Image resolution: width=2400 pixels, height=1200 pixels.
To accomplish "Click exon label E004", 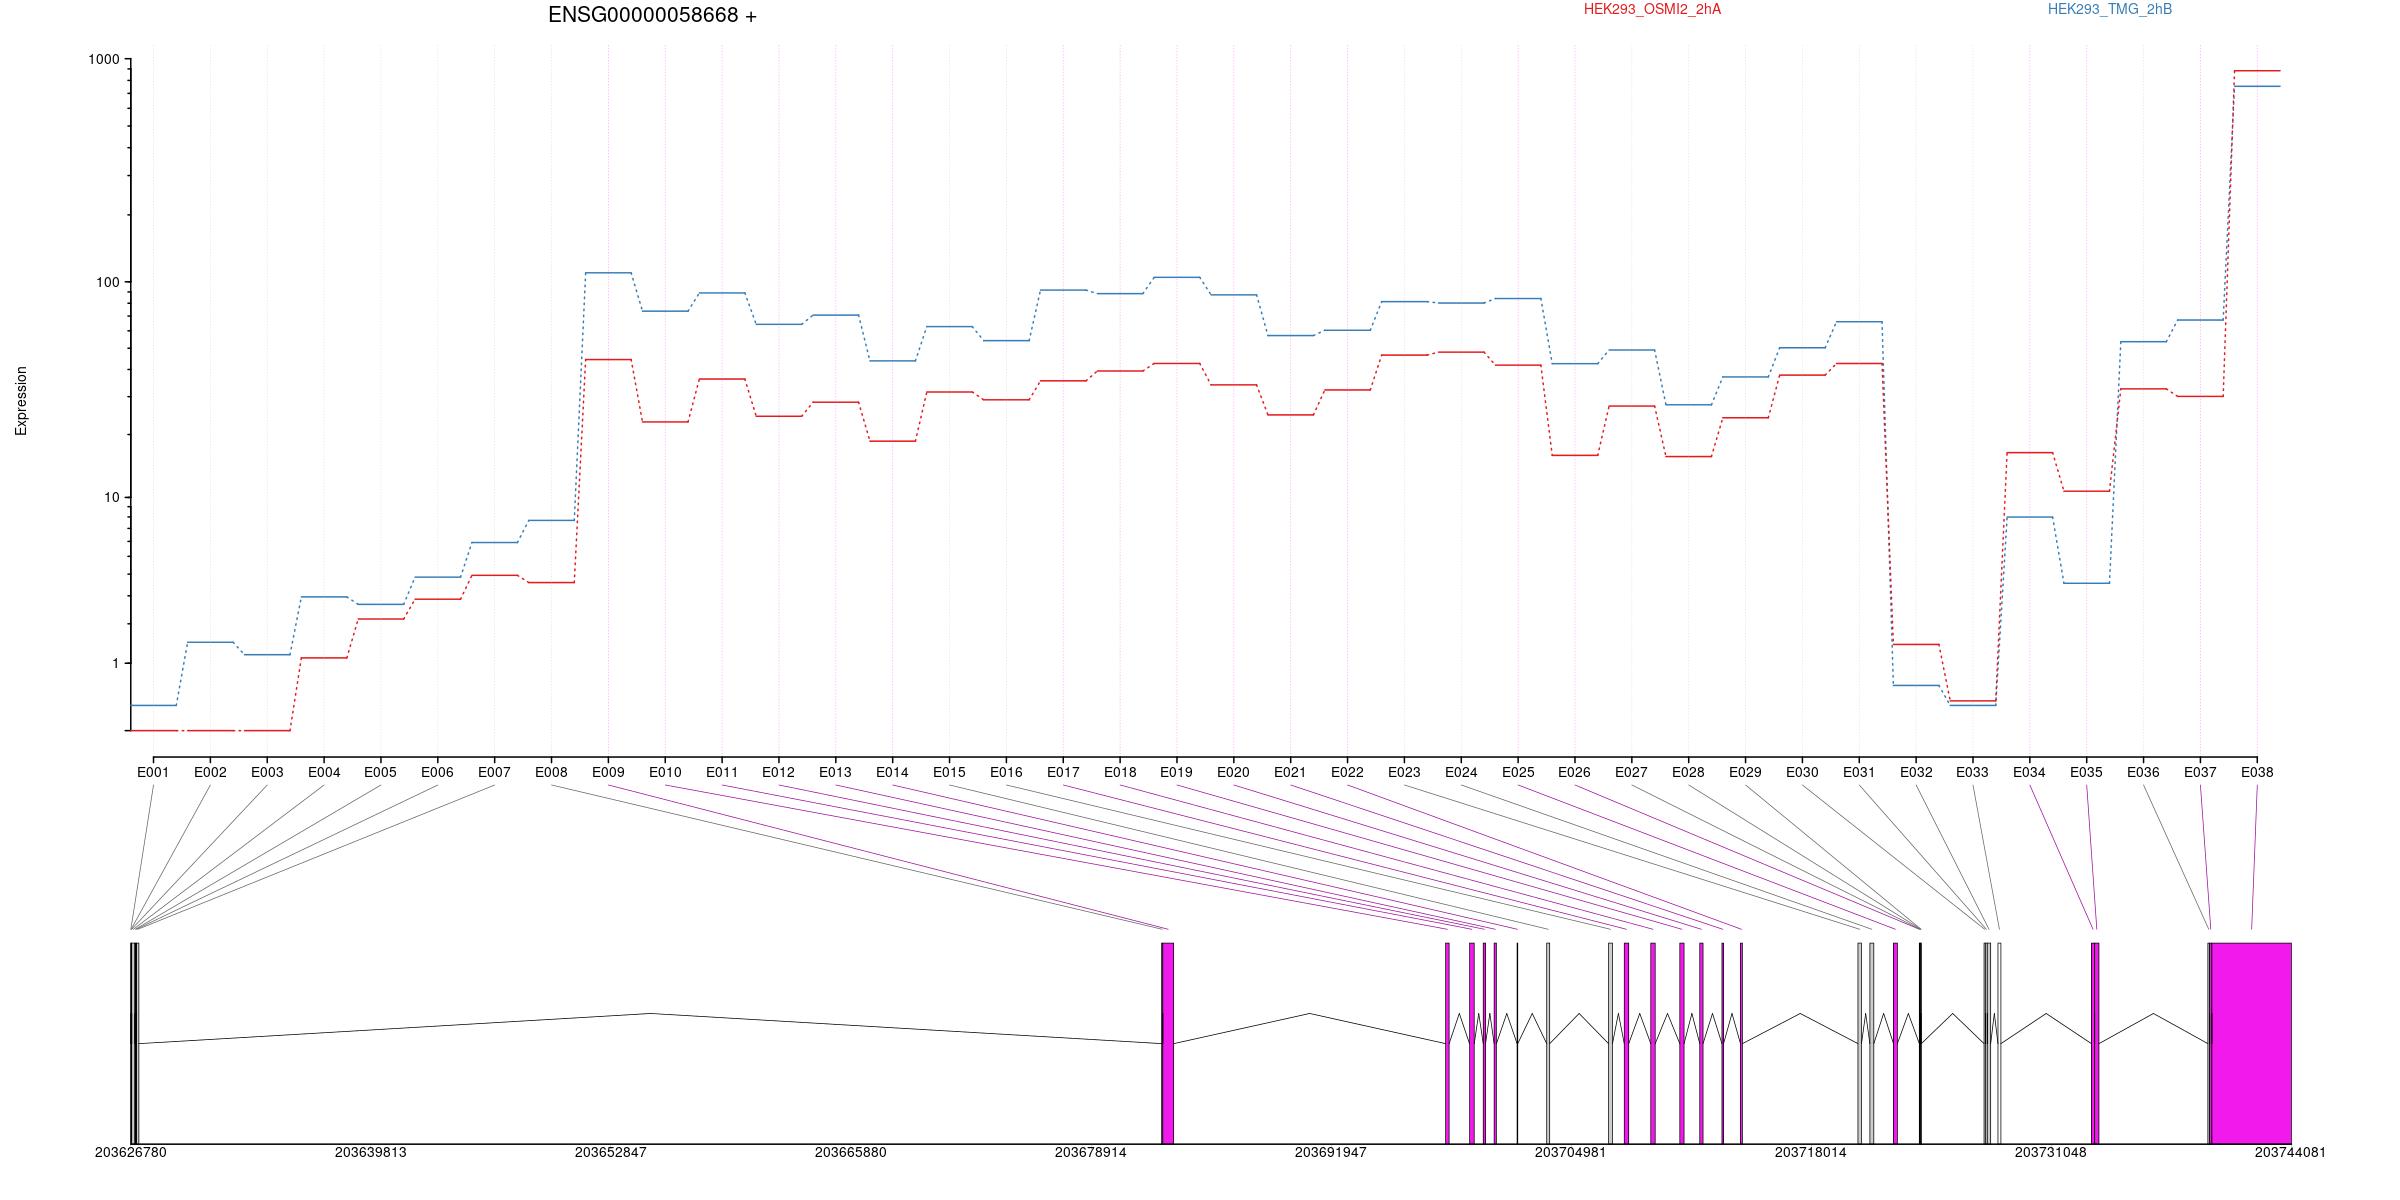I will [324, 772].
